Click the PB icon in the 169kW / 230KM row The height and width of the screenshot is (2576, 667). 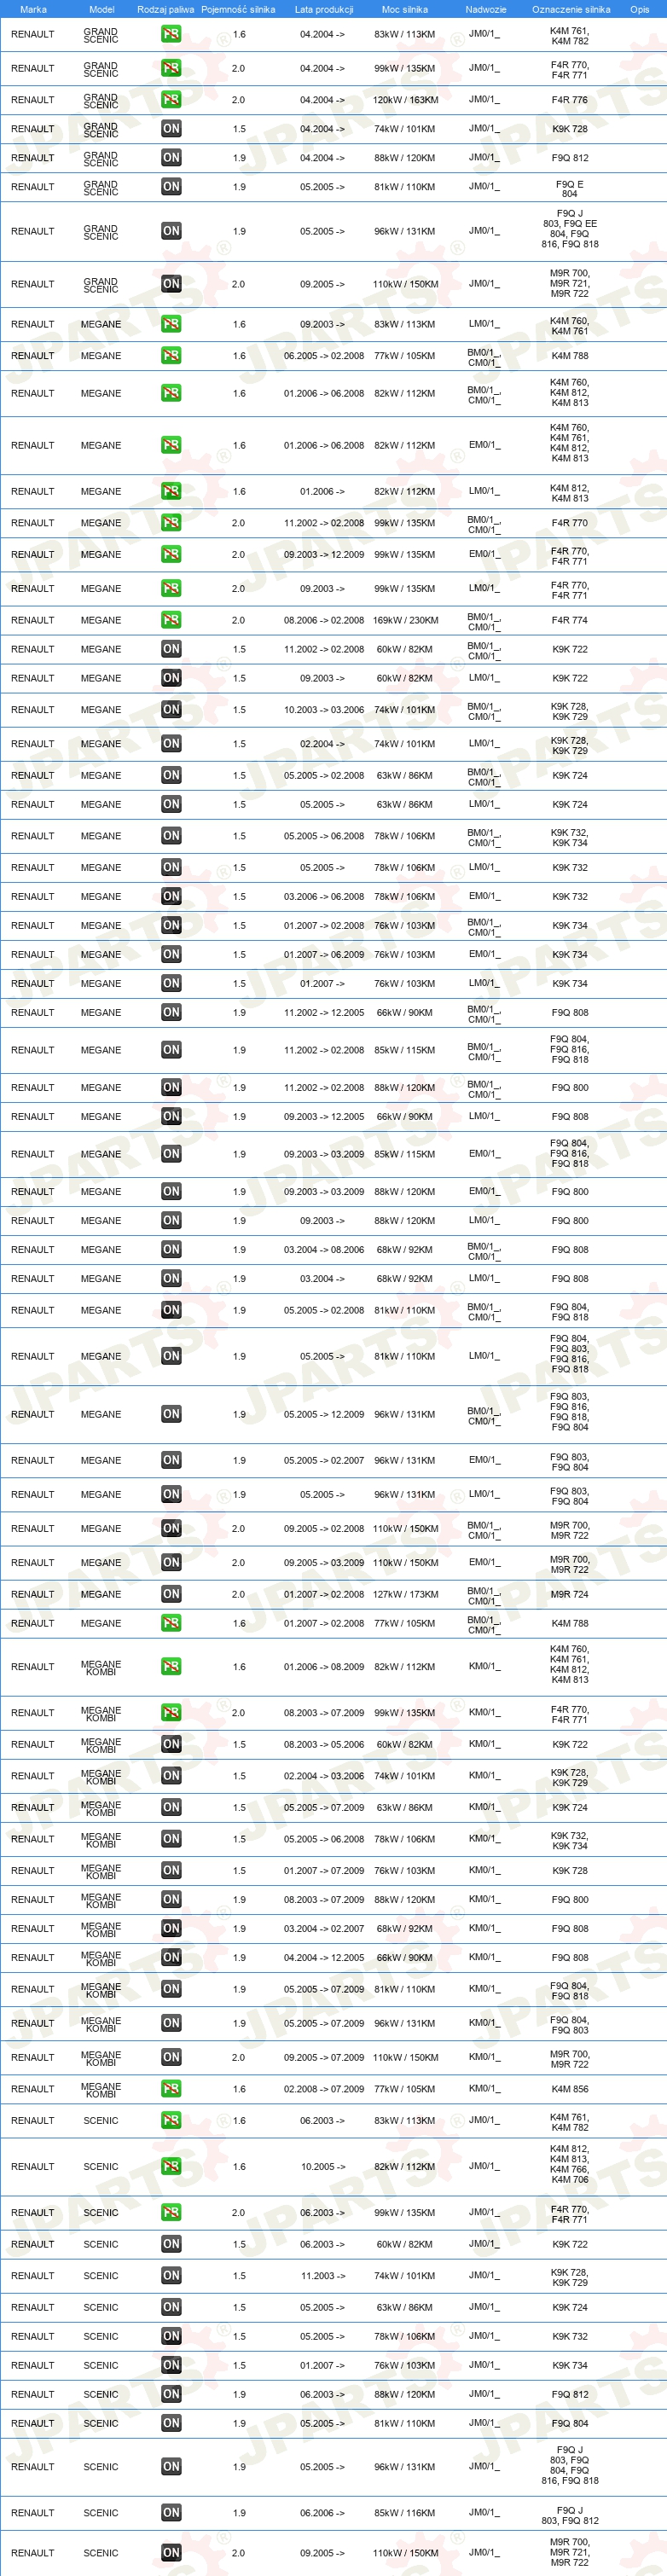point(171,620)
